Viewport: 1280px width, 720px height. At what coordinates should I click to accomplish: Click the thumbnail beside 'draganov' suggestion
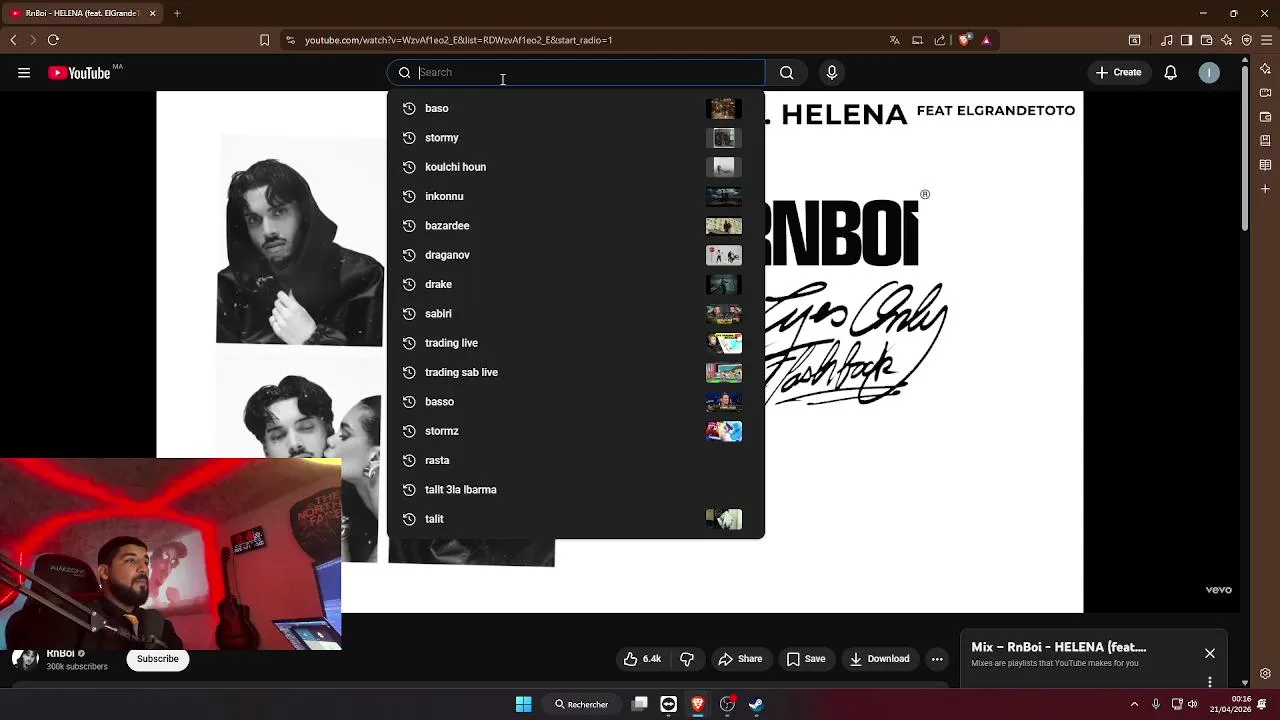pos(724,255)
